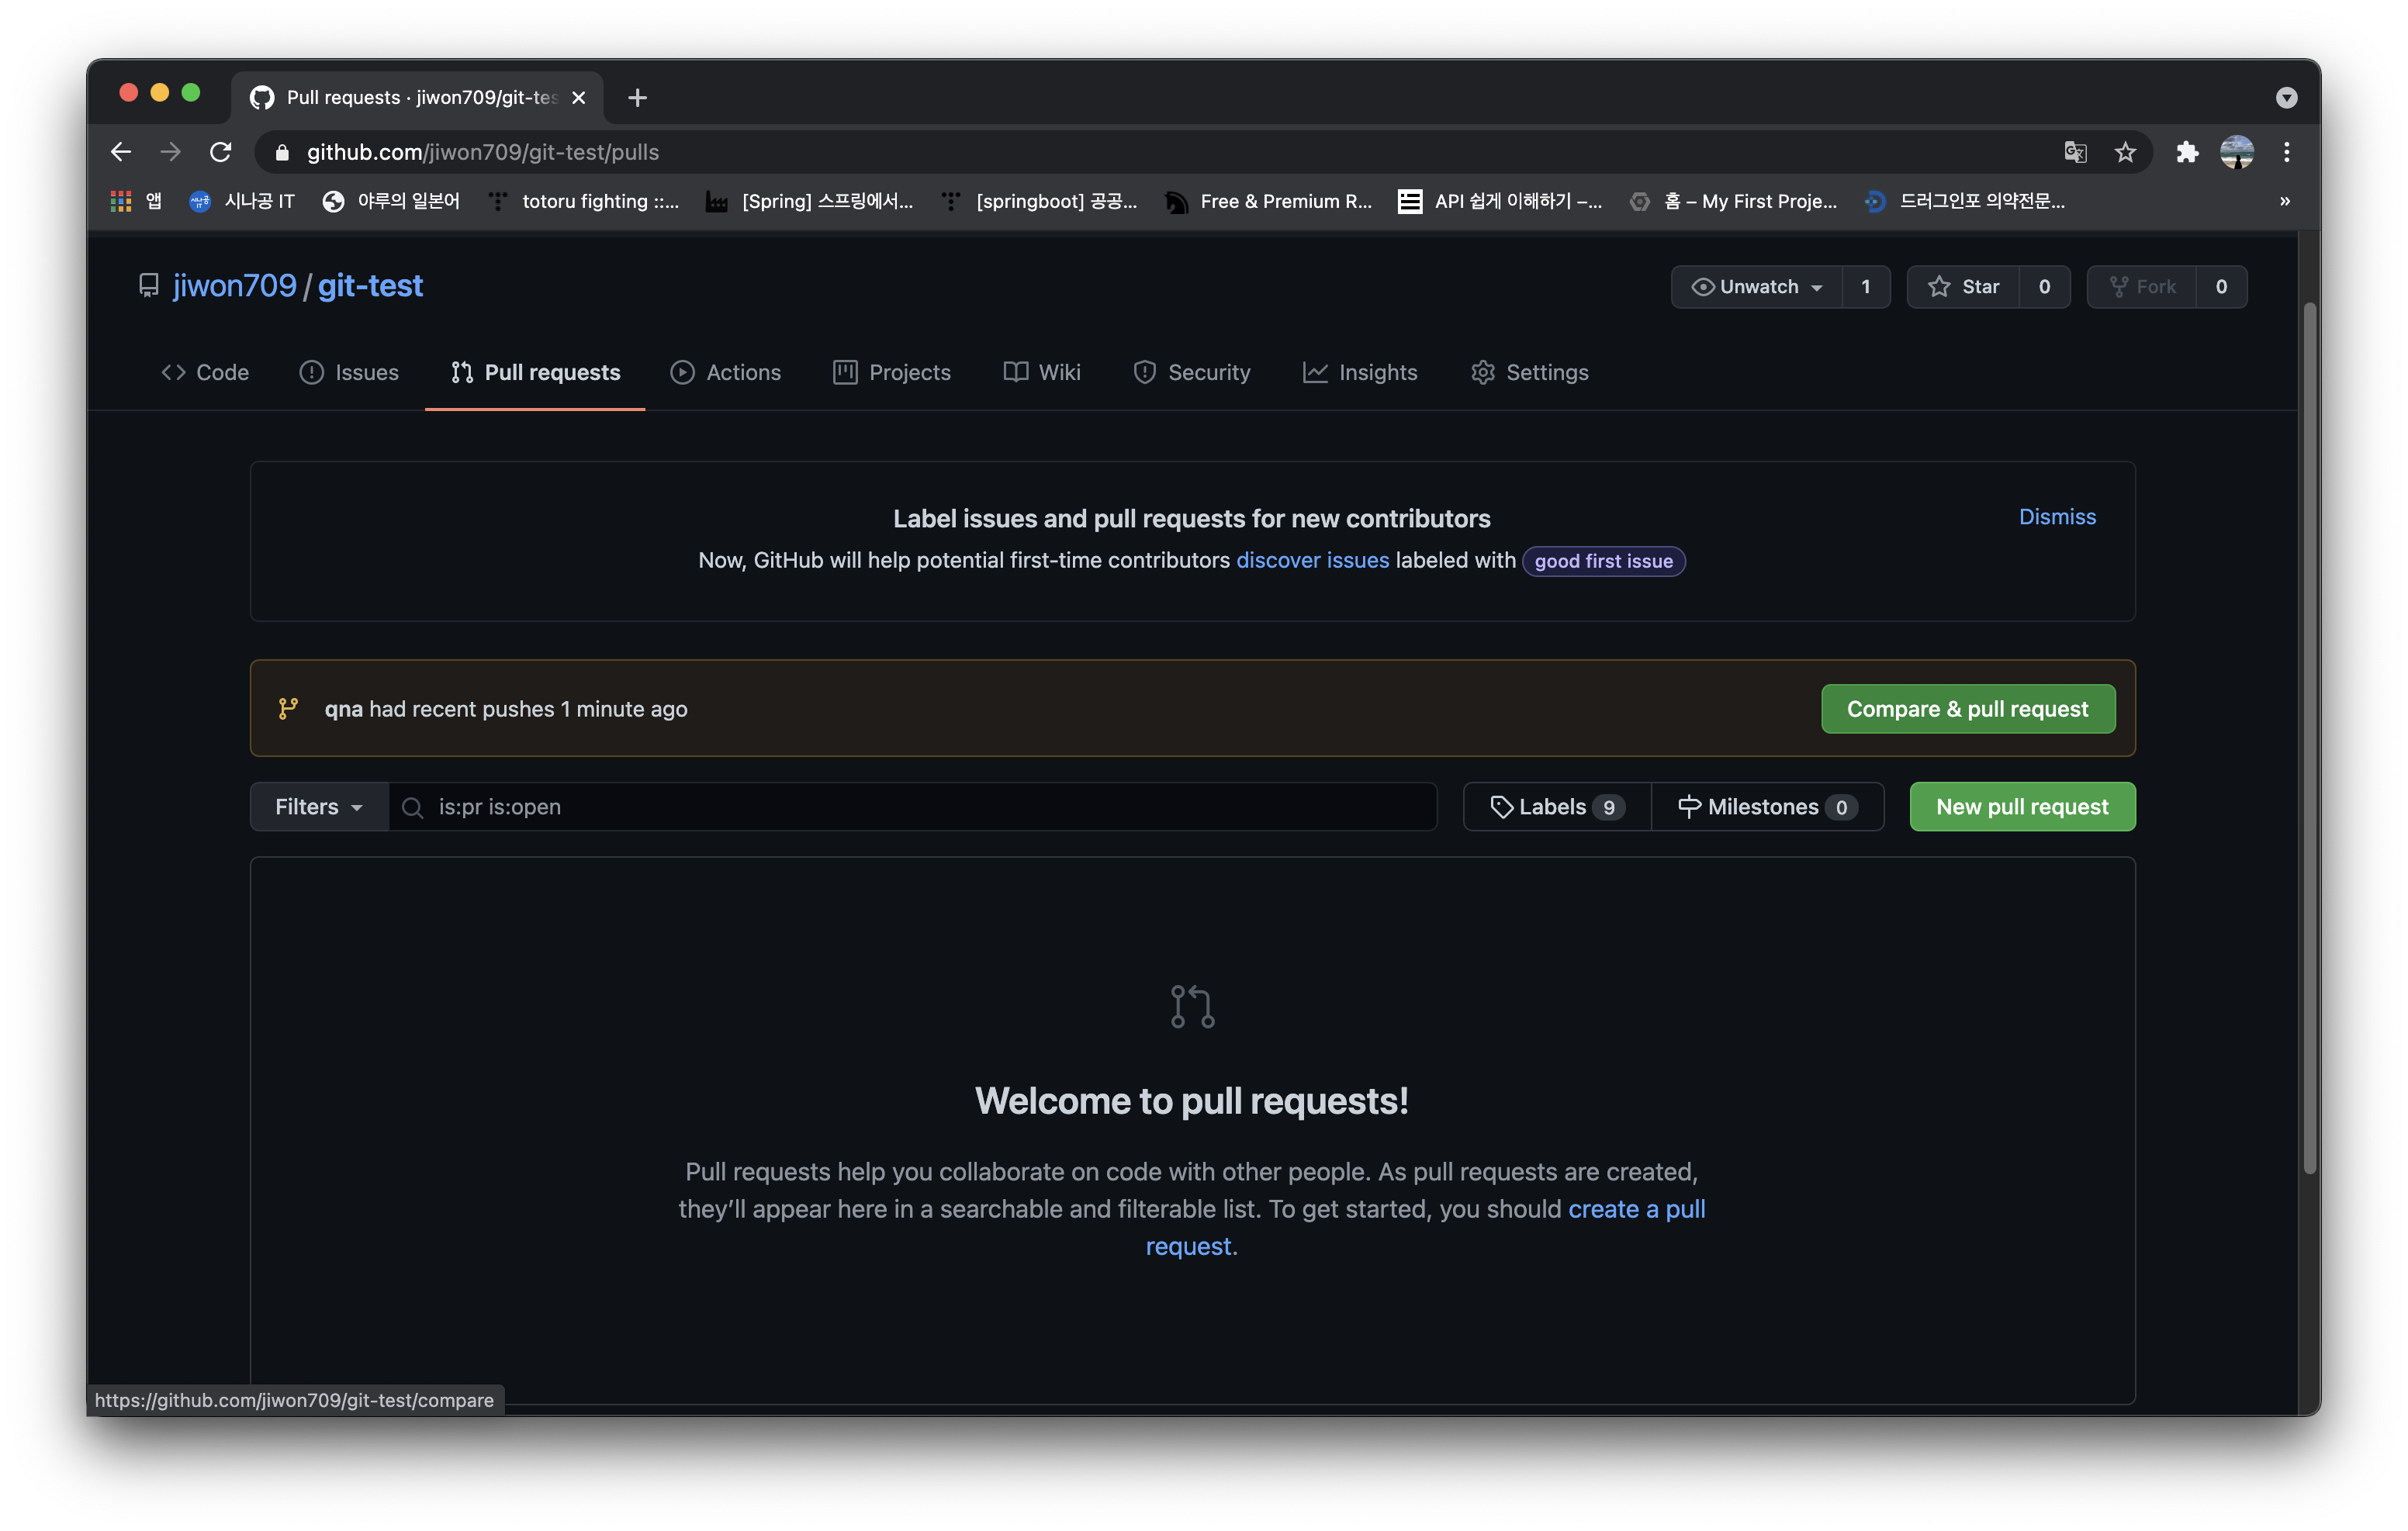Open the Chrome three-dot menu

coord(2287,152)
